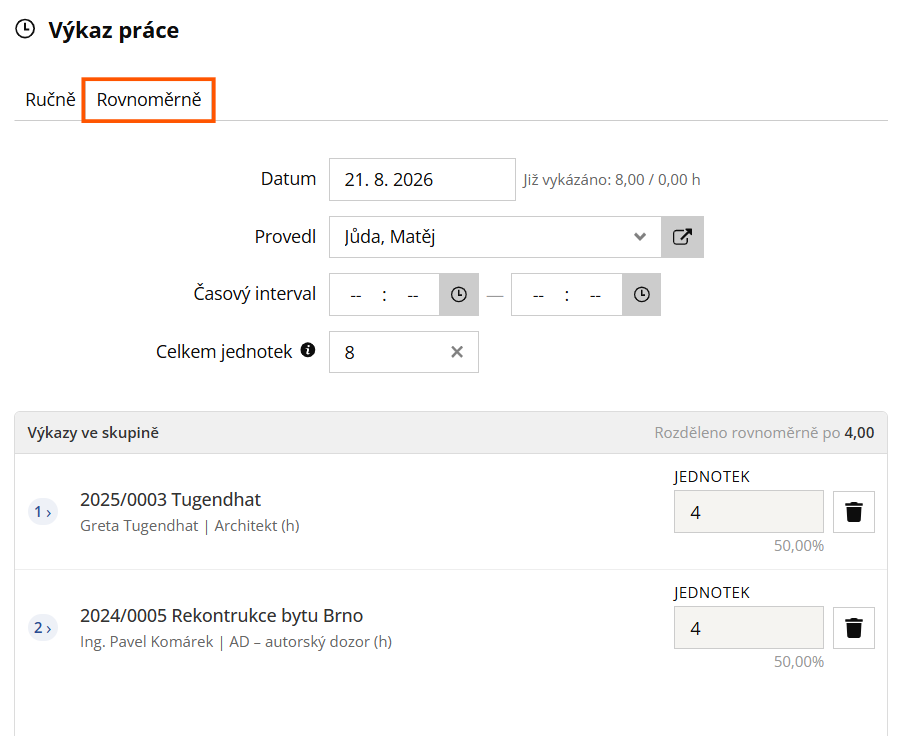Select the Rovnoměrně tab
Viewport: 897px width, 736px height.
(x=149, y=100)
